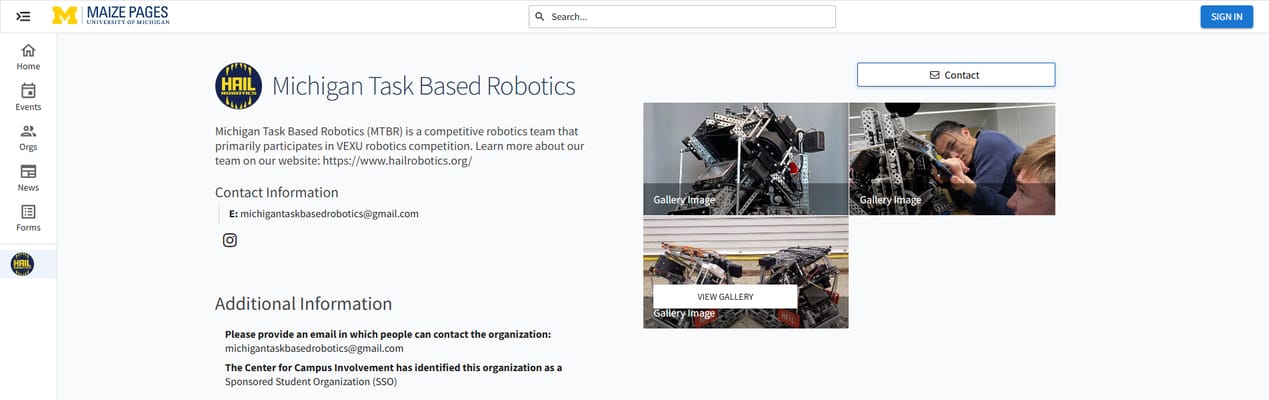This screenshot has width=1269, height=400.
Task: Click the hailrobotics.org website URL text
Action: (397, 160)
